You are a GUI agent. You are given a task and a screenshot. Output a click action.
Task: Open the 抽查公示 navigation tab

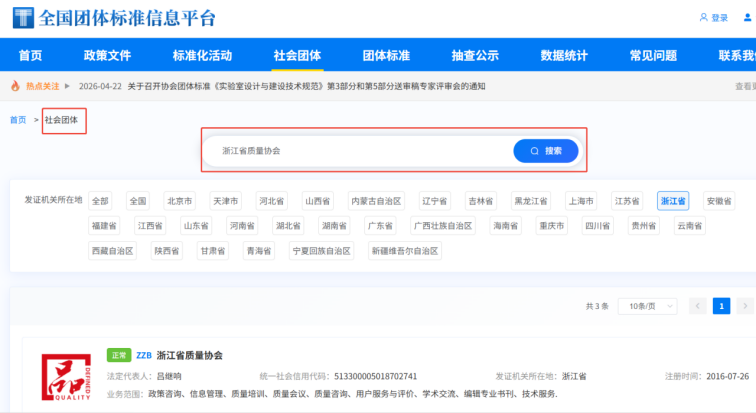(x=475, y=55)
